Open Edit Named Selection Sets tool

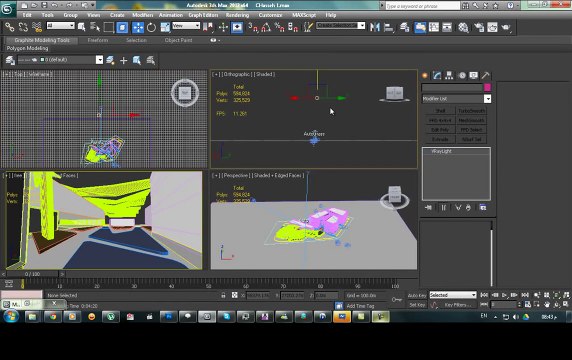[308, 27]
